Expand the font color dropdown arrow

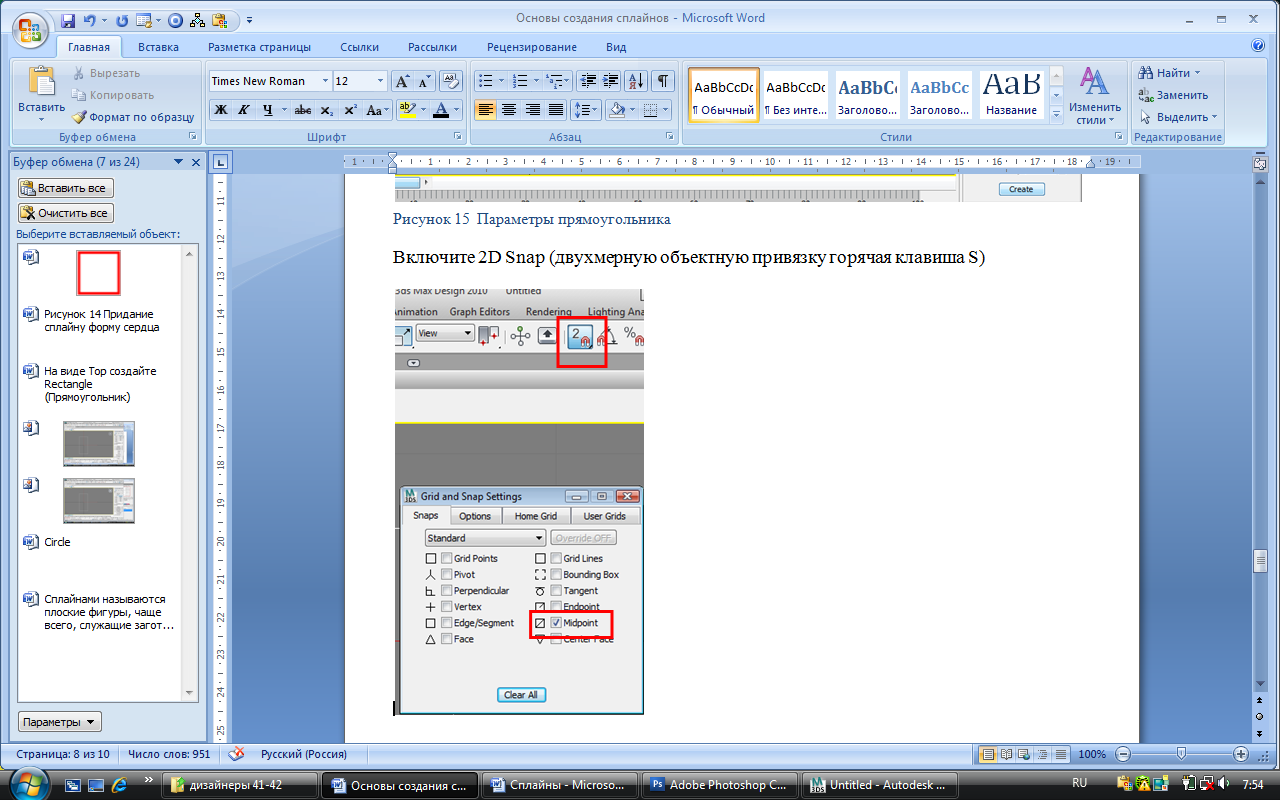click(x=457, y=110)
